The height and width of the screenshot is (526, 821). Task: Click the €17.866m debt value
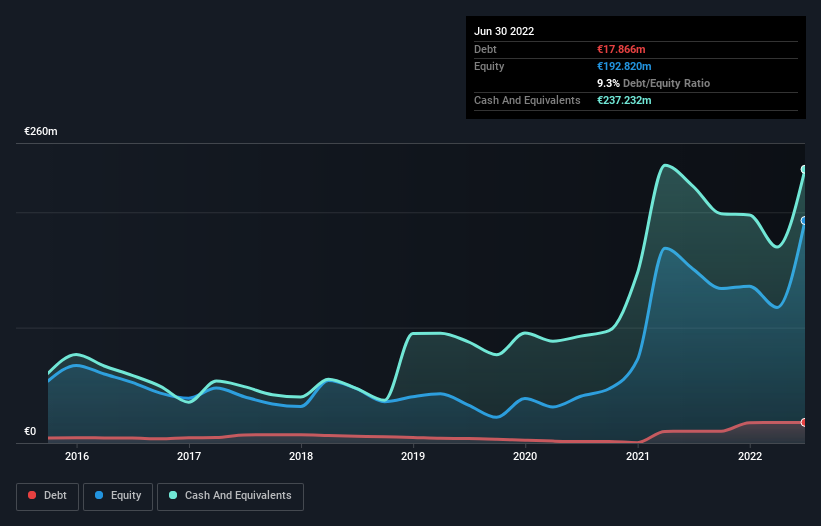(x=621, y=49)
